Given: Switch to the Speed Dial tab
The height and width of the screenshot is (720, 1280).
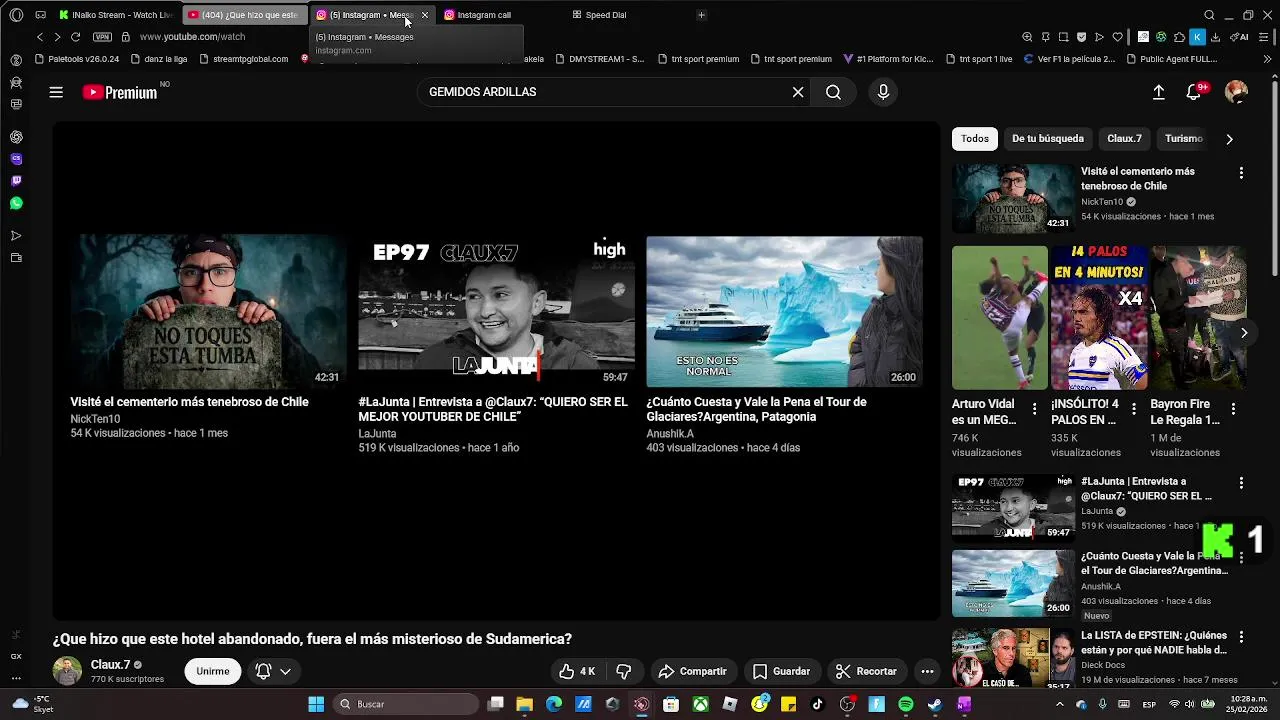Looking at the screenshot, I should (x=600, y=15).
